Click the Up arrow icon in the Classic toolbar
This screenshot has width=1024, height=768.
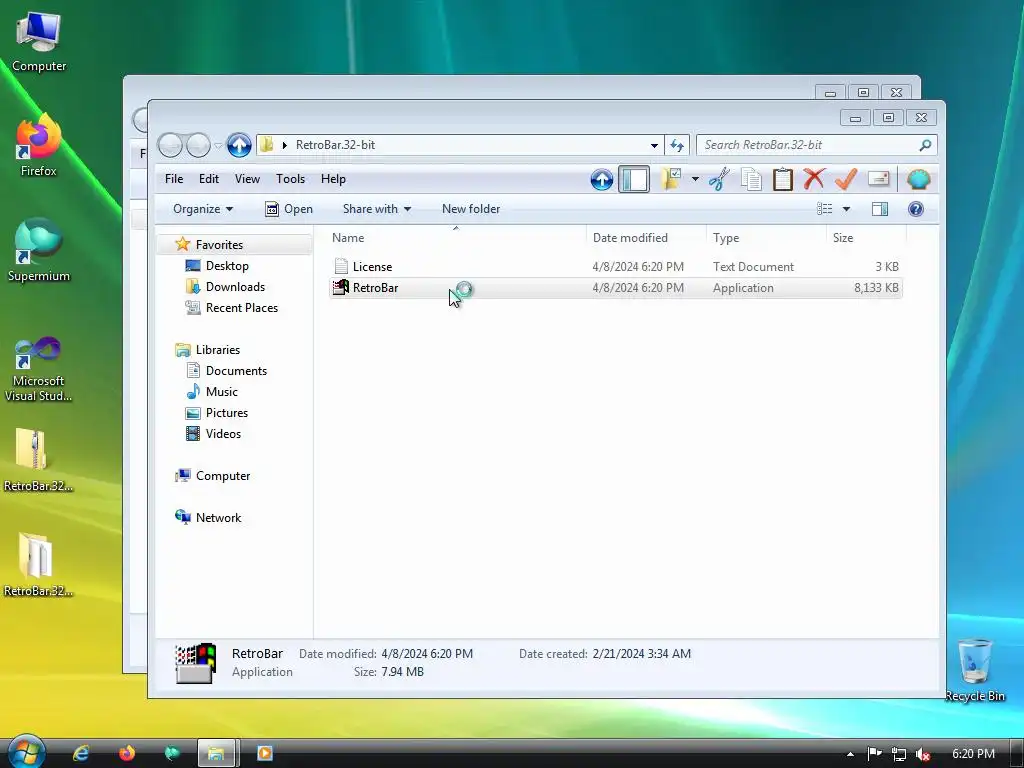coord(601,179)
